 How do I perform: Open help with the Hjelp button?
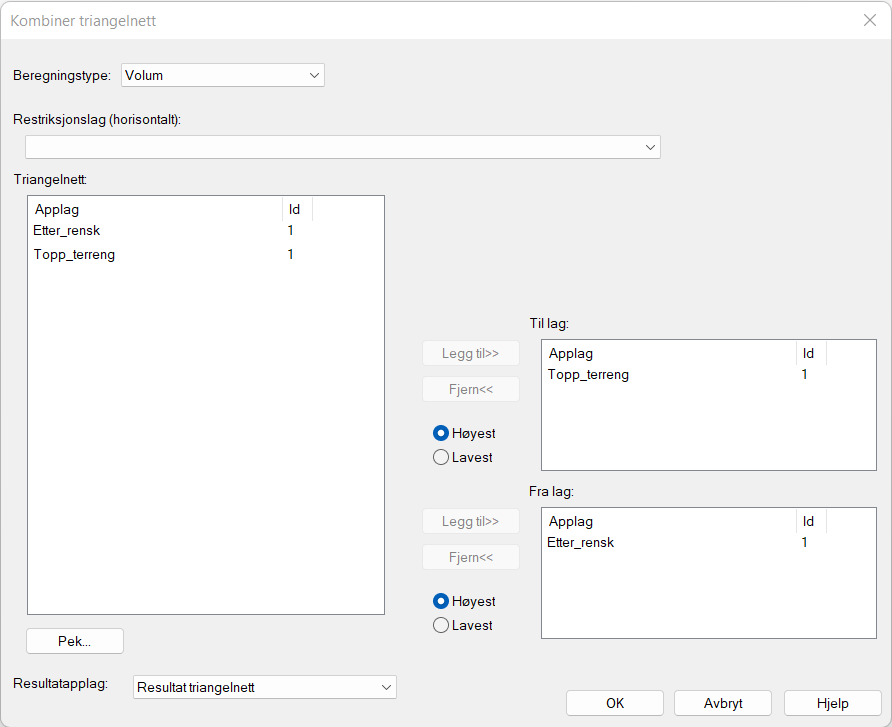click(x=832, y=703)
